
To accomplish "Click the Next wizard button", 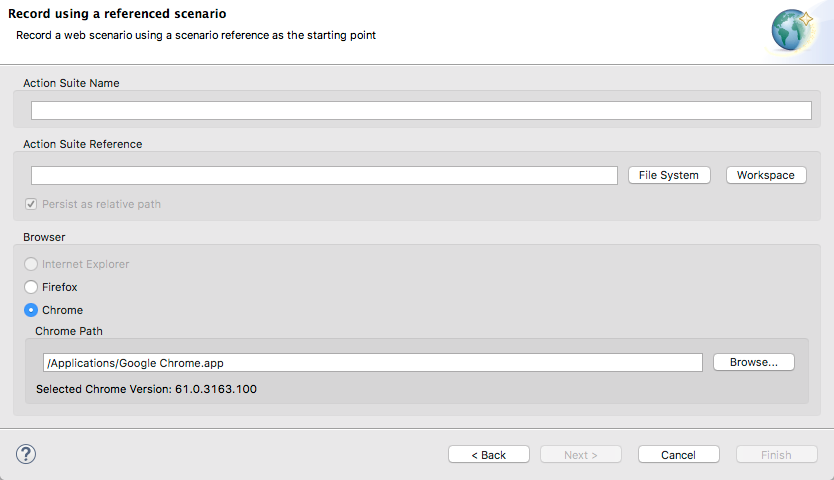I will [581, 454].
